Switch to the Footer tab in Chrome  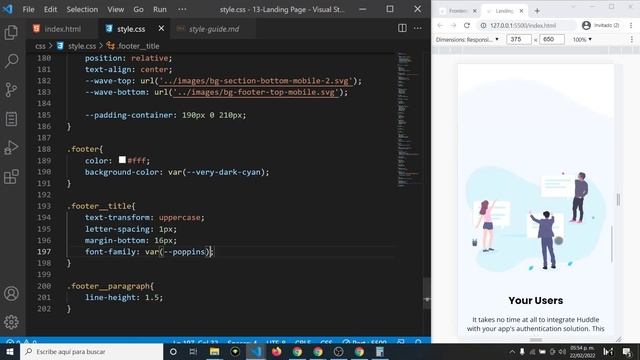[x=457, y=11]
